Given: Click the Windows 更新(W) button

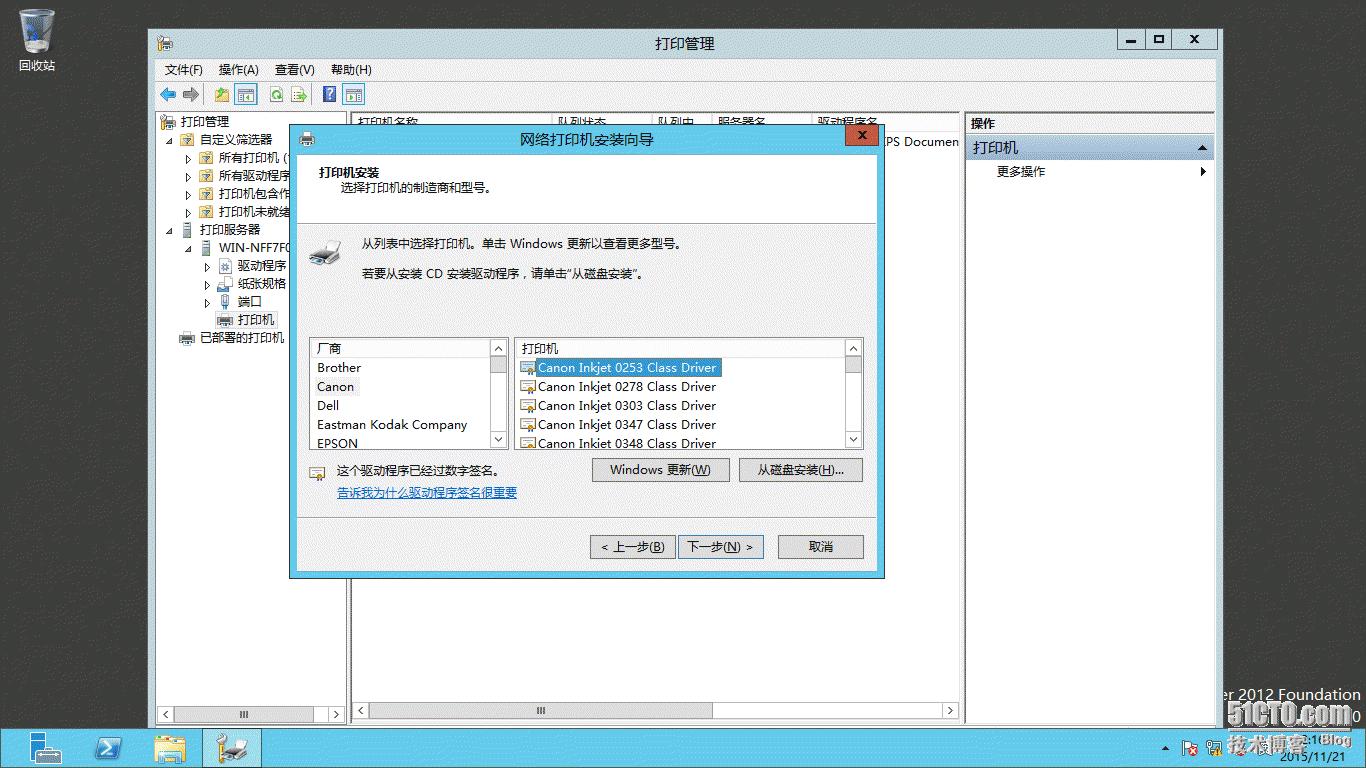Looking at the screenshot, I should click(x=660, y=469).
